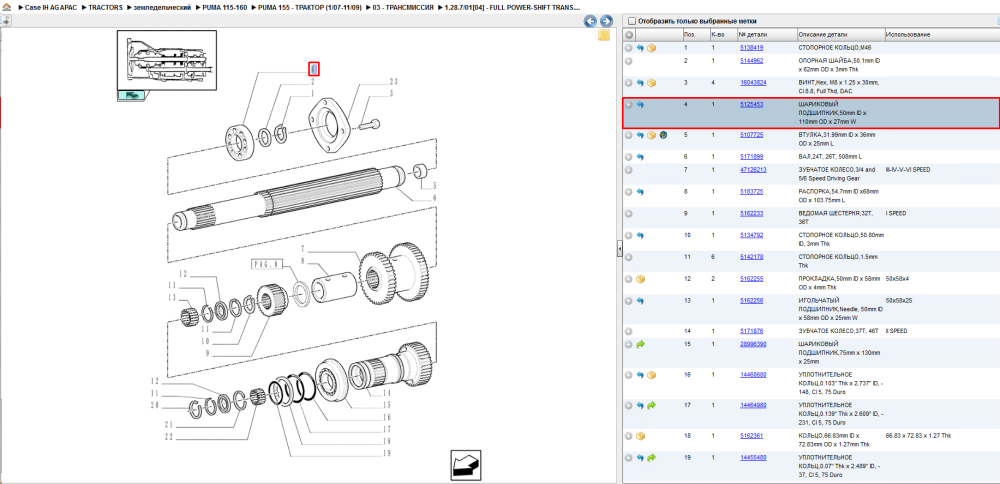This screenshot has width=1000, height=484.
Task: Click blue arrow icon for part 5138419
Action: point(640,48)
